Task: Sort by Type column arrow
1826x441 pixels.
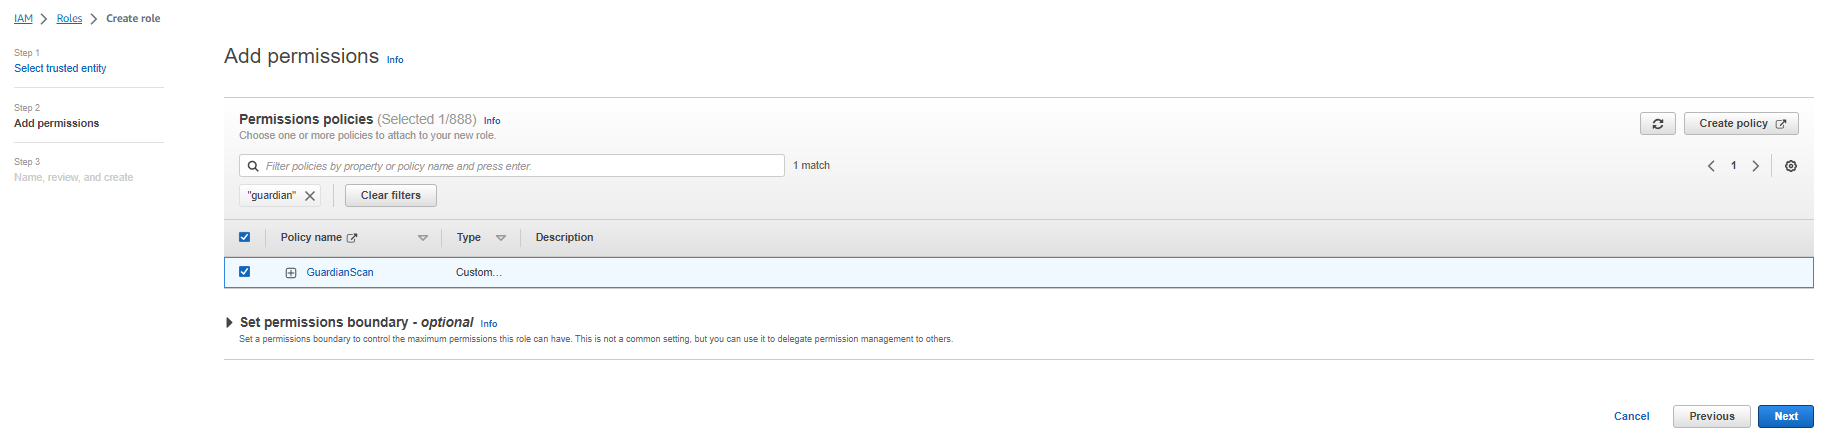Action: point(501,238)
